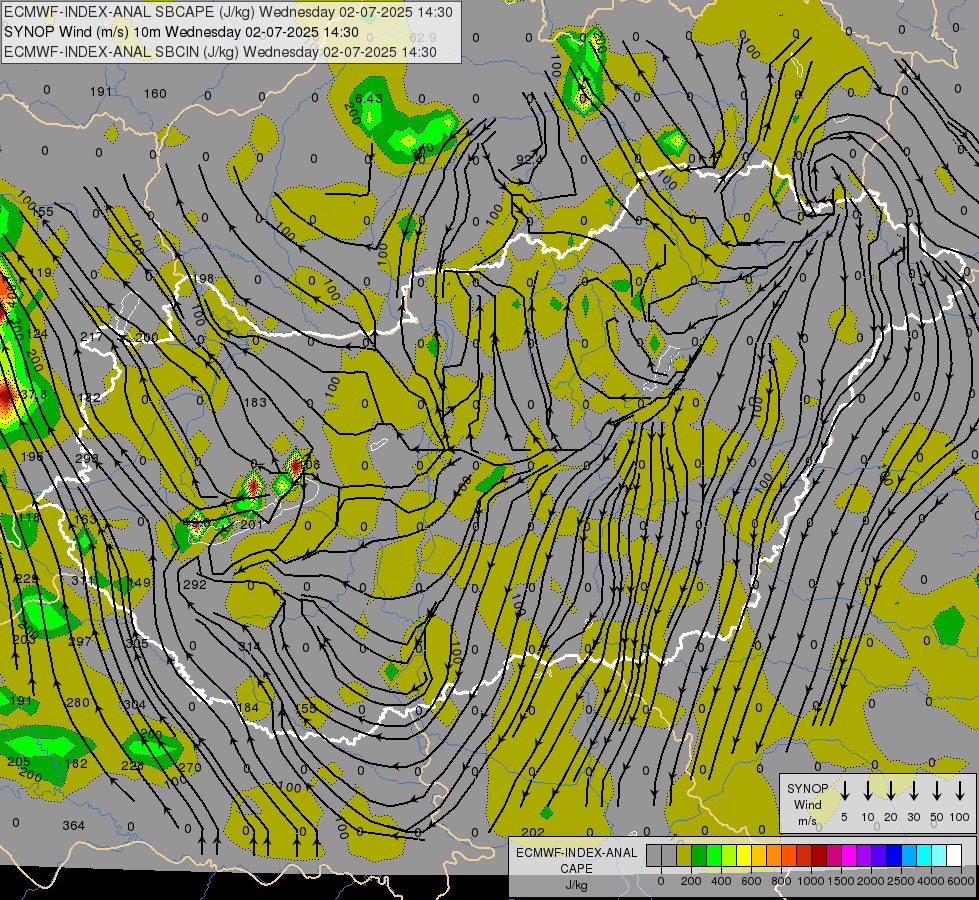Image resolution: width=979 pixels, height=900 pixels.
Task: Click the 643 value on the map
Action: [369, 98]
